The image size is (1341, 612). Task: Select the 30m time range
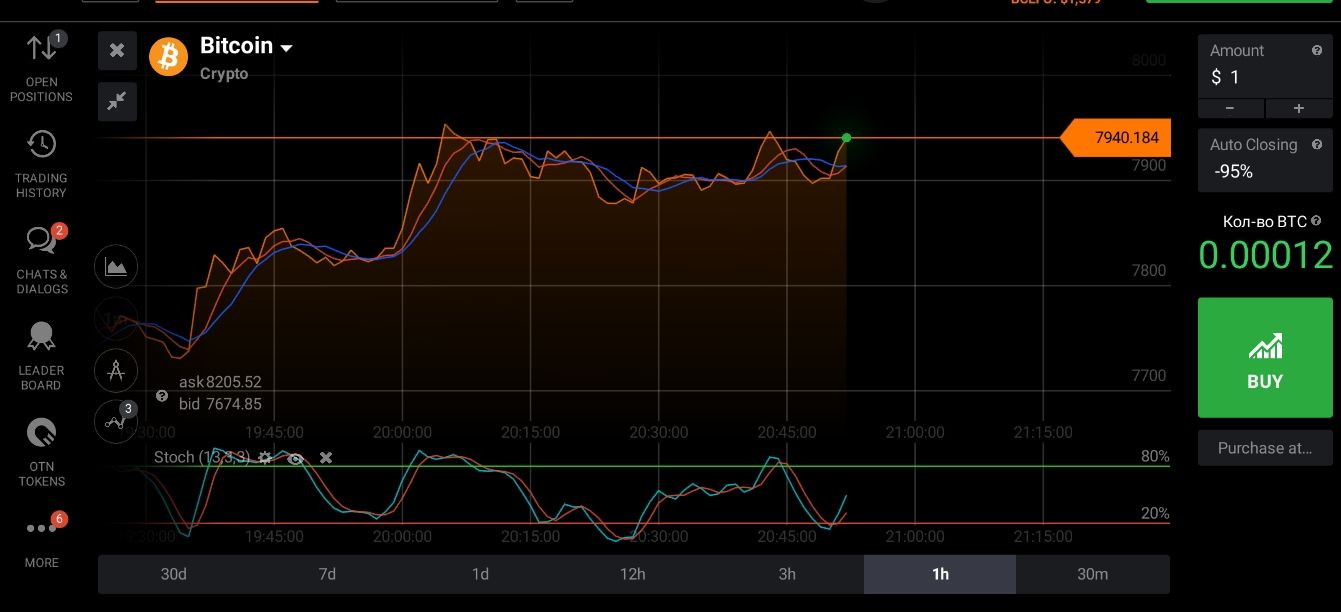coord(1093,574)
